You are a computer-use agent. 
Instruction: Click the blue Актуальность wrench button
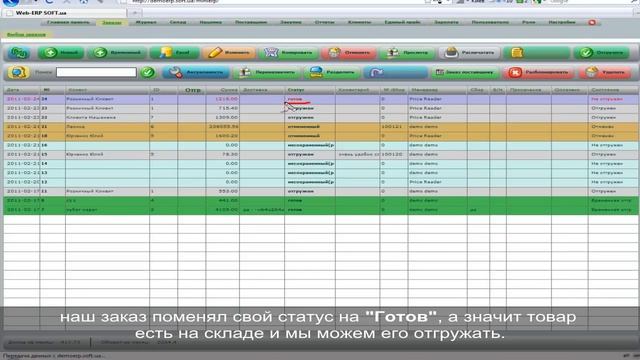coord(196,73)
